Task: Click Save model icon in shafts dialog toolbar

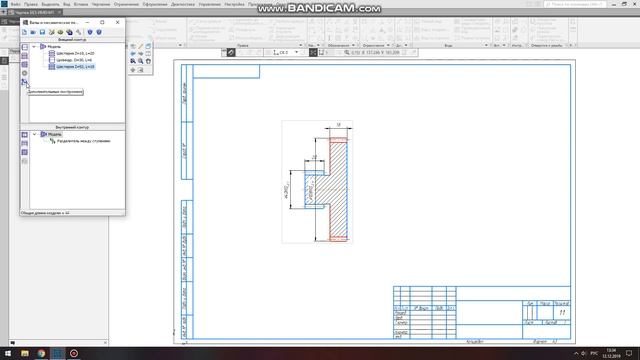Action: tap(42, 32)
